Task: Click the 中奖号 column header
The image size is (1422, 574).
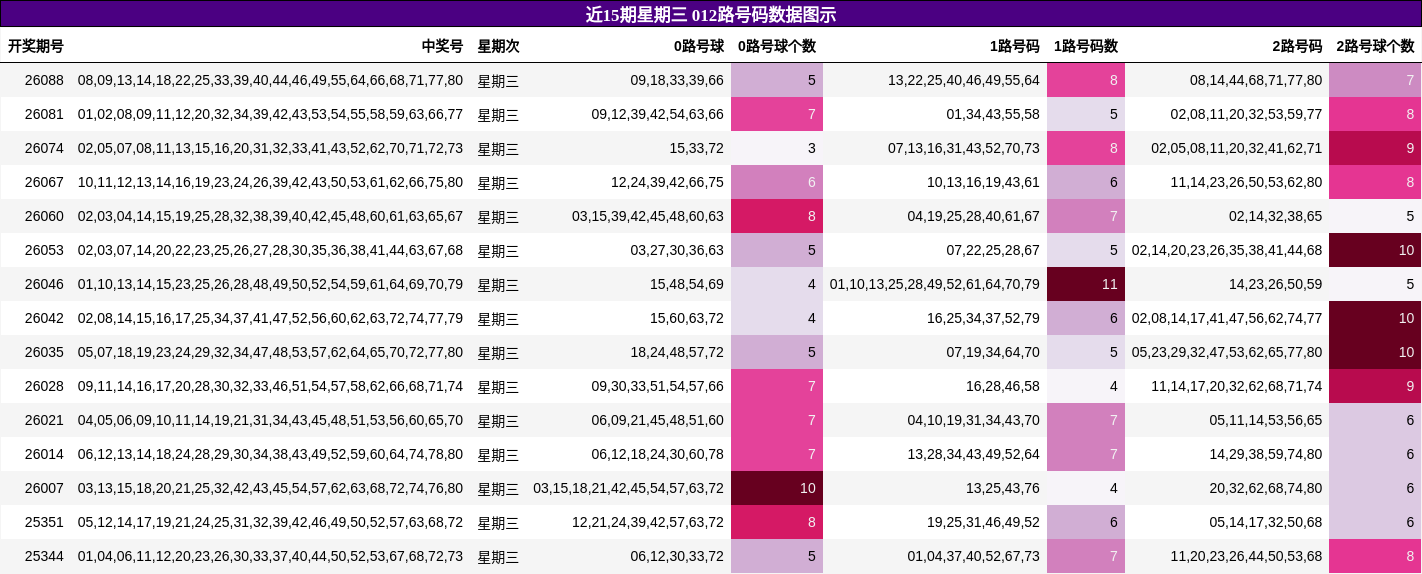Action: click(x=442, y=46)
